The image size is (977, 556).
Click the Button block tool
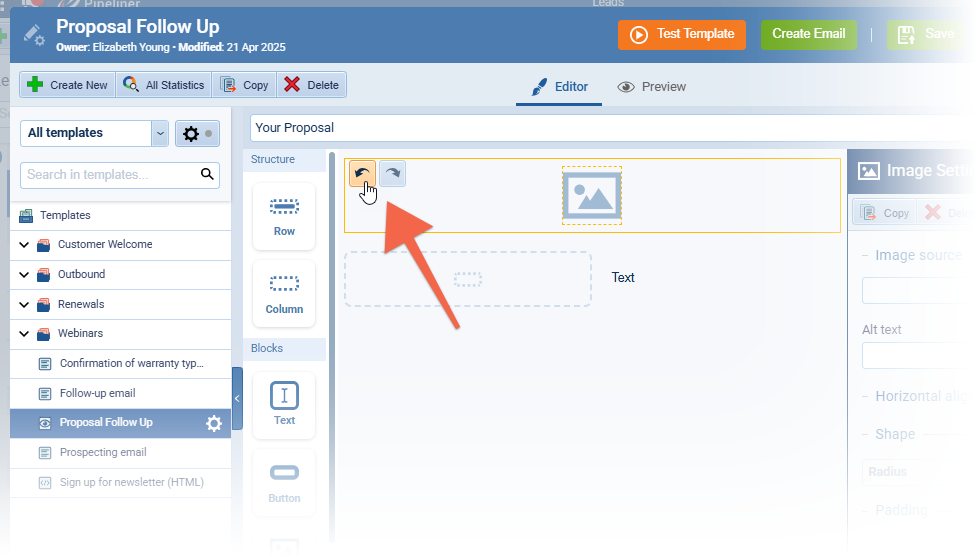click(x=284, y=482)
